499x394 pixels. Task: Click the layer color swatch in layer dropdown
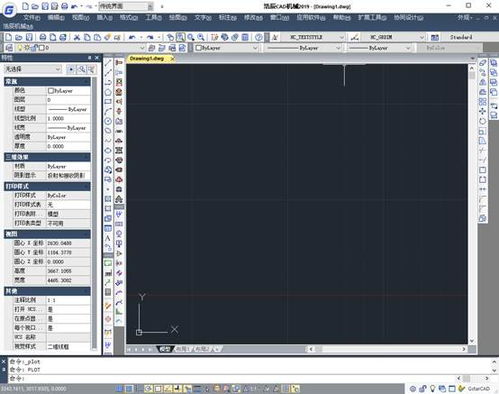[42, 48]
